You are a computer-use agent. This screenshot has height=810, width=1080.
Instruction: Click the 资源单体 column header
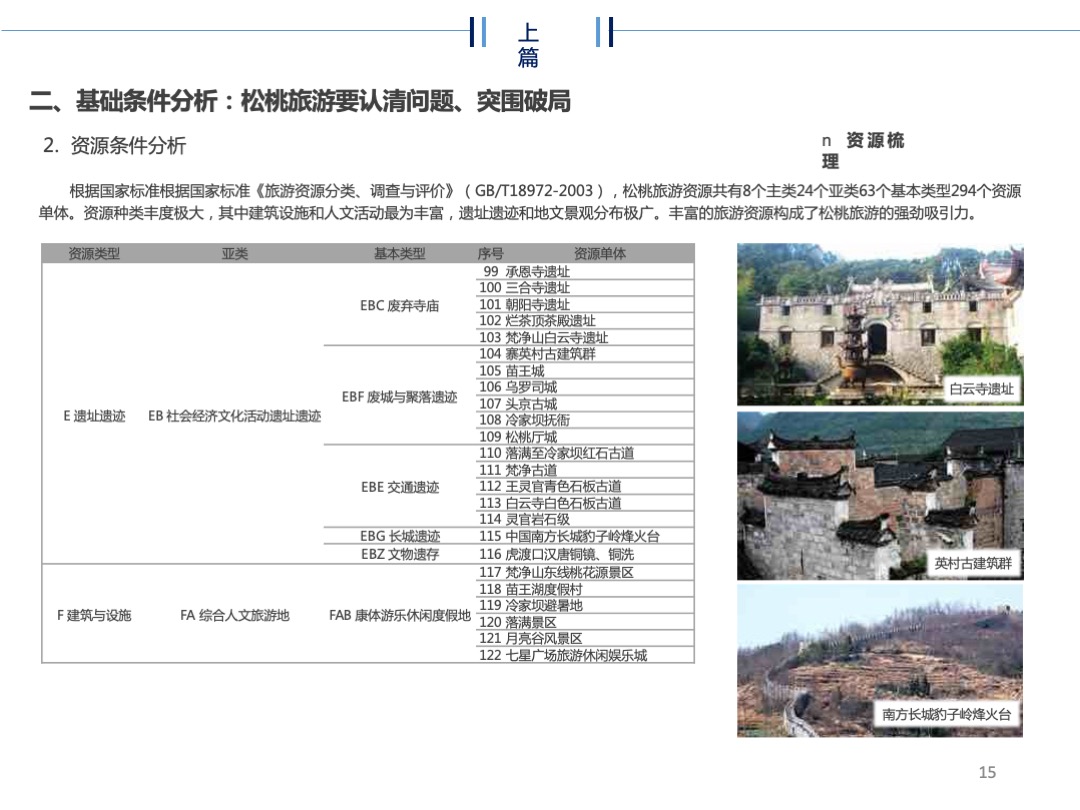click(600, 254)
